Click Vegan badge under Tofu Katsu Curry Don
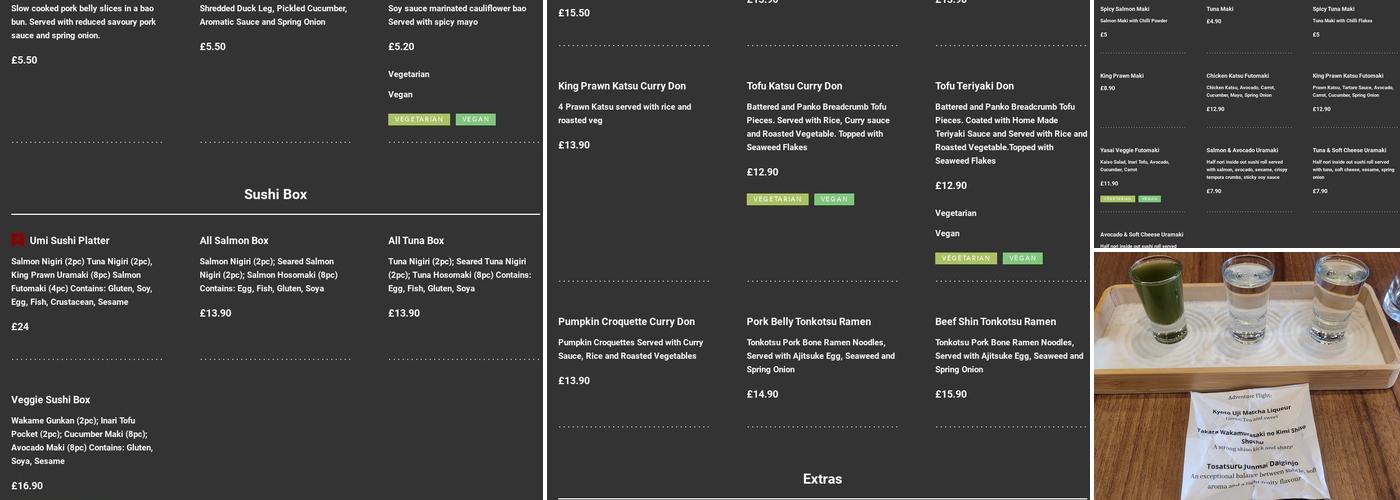The width and height of the screenshot is (1400, 500). 834,200
